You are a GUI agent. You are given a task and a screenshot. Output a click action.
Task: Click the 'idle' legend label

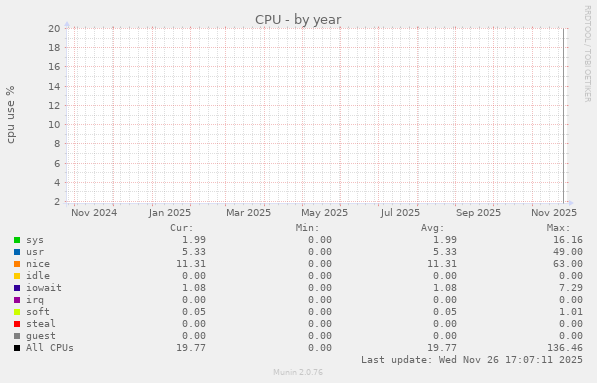click(x=38, y=276)
